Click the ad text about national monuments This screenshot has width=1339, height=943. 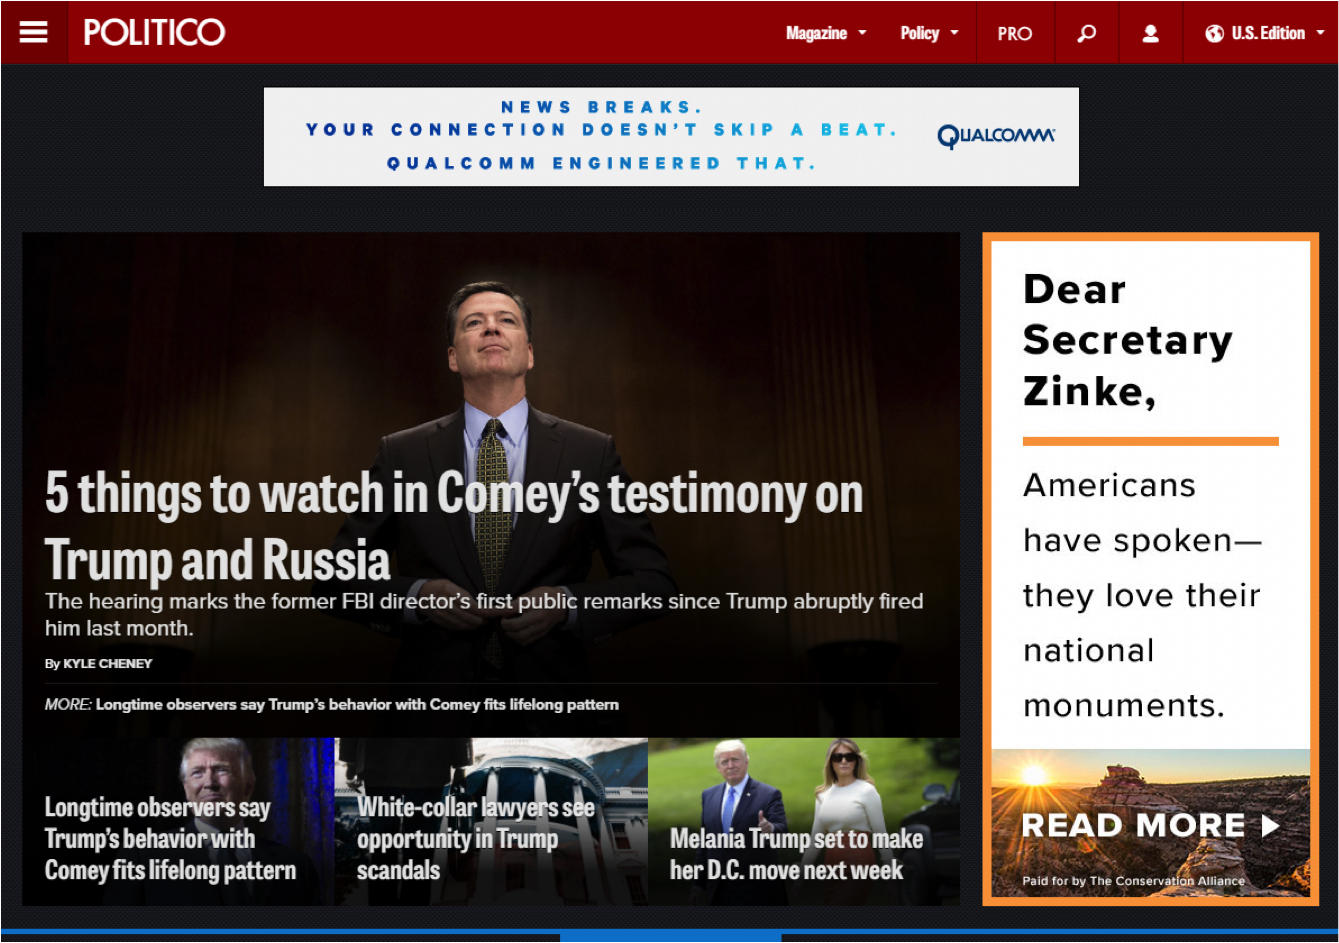click(1142, 595)
